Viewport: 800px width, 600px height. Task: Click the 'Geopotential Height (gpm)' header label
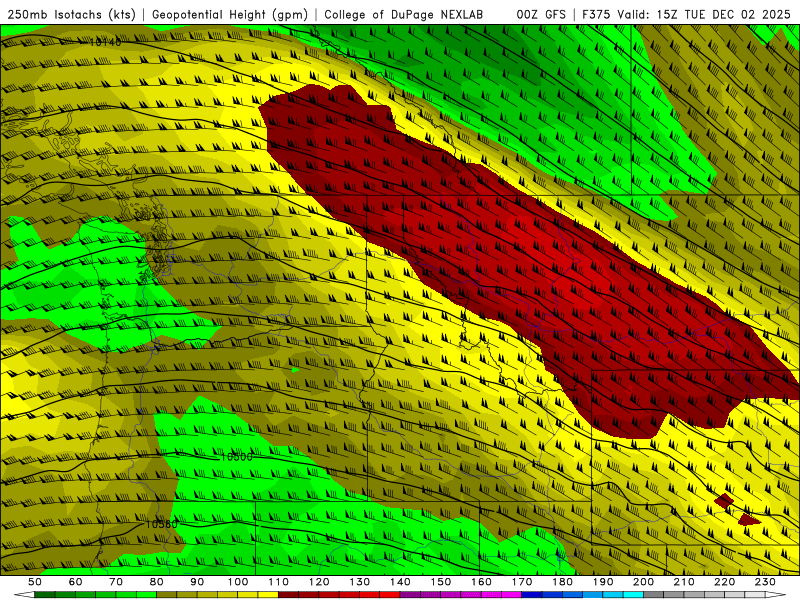230,15
